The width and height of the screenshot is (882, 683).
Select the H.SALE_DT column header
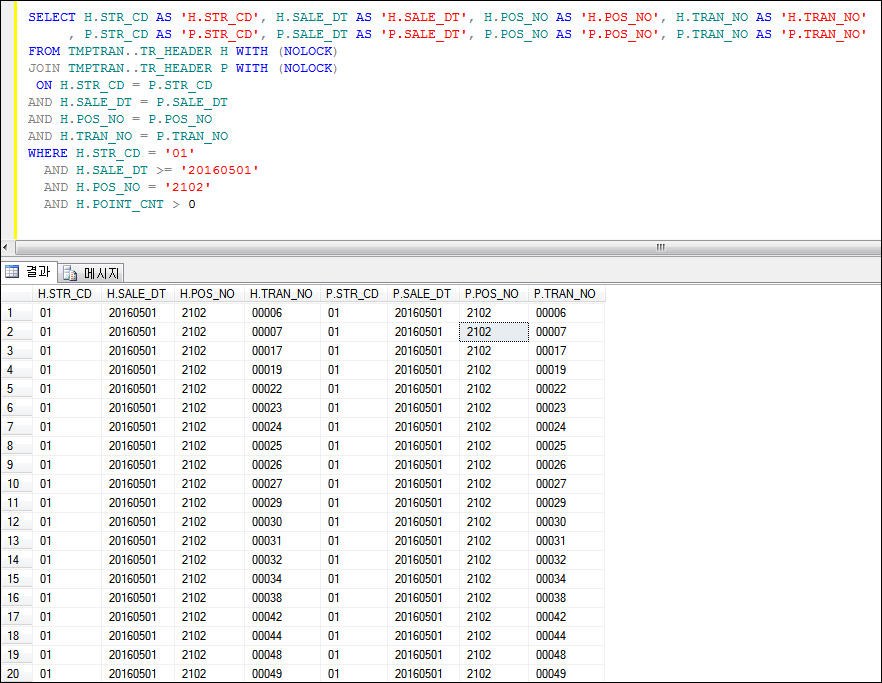pos(137,294)
